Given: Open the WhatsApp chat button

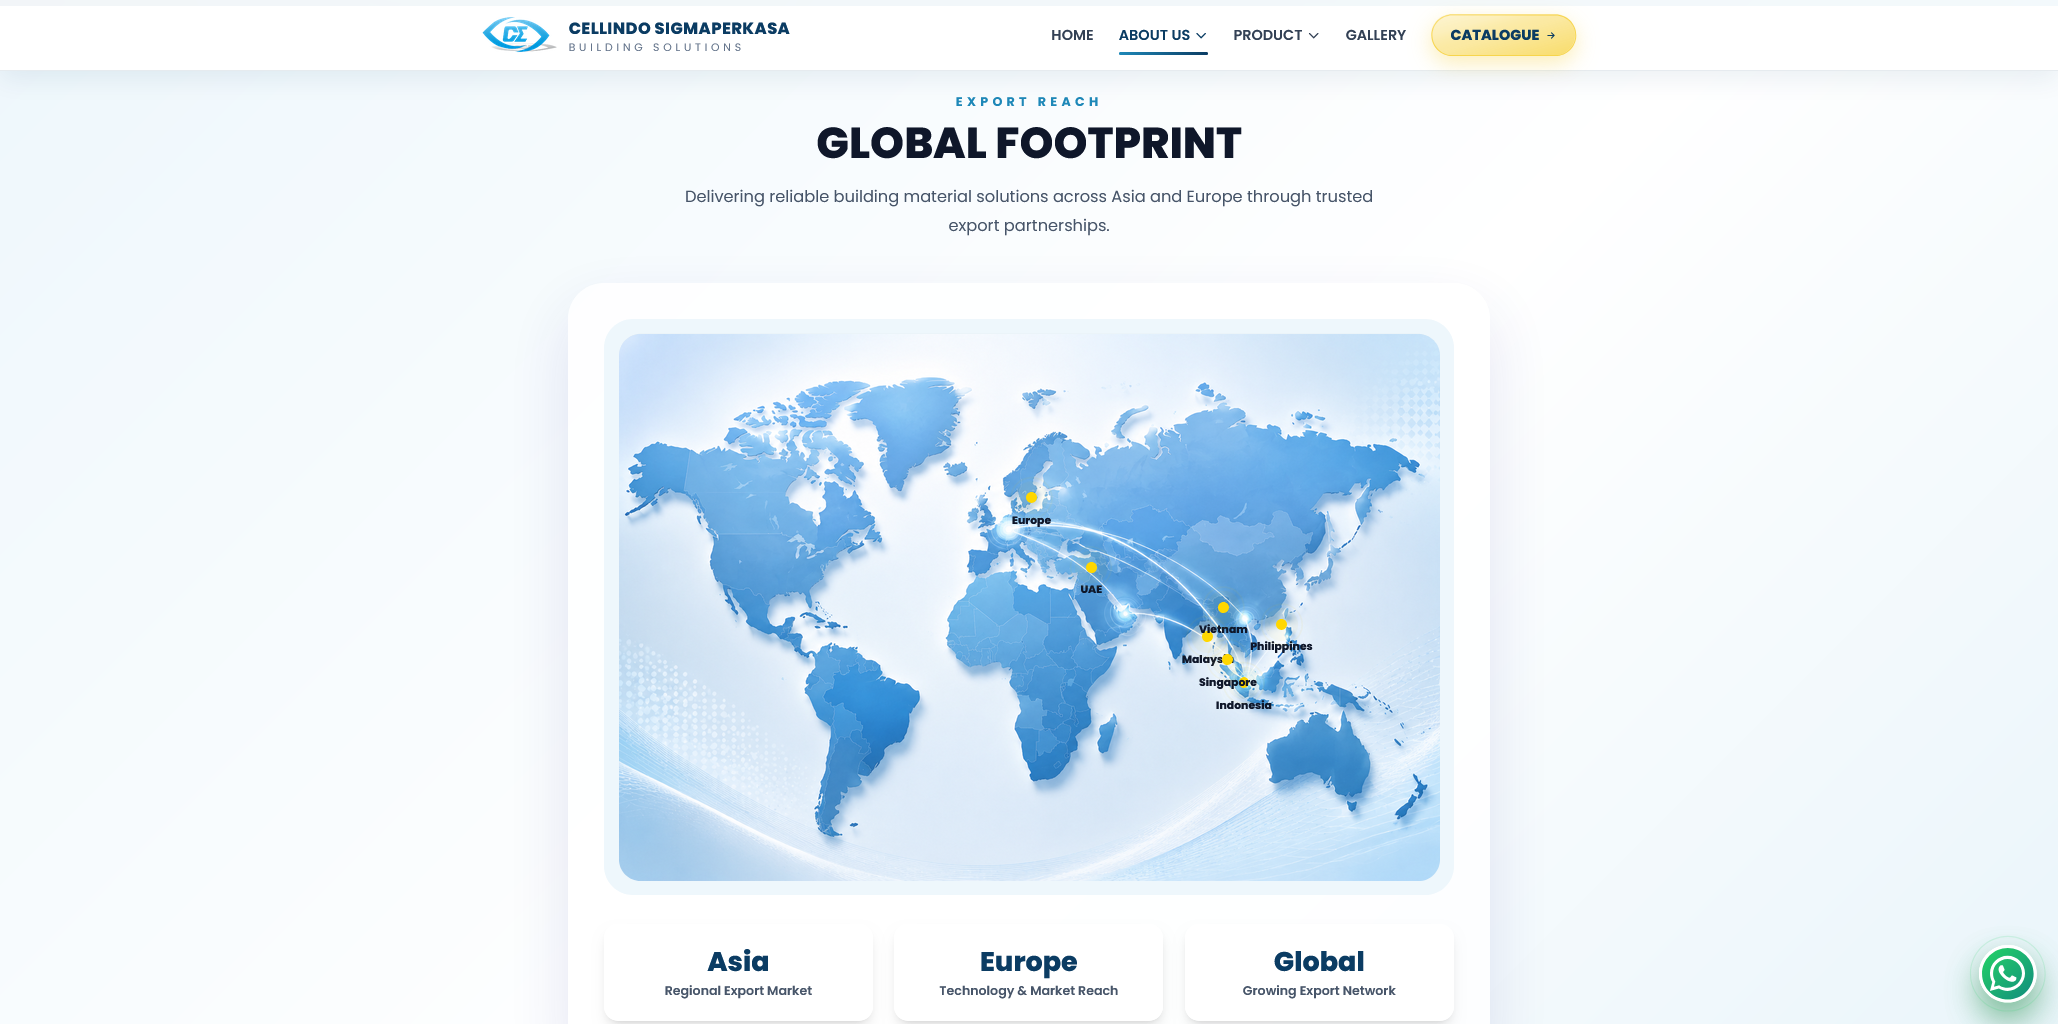Looking at the screenshot, I should point(2007,974).
